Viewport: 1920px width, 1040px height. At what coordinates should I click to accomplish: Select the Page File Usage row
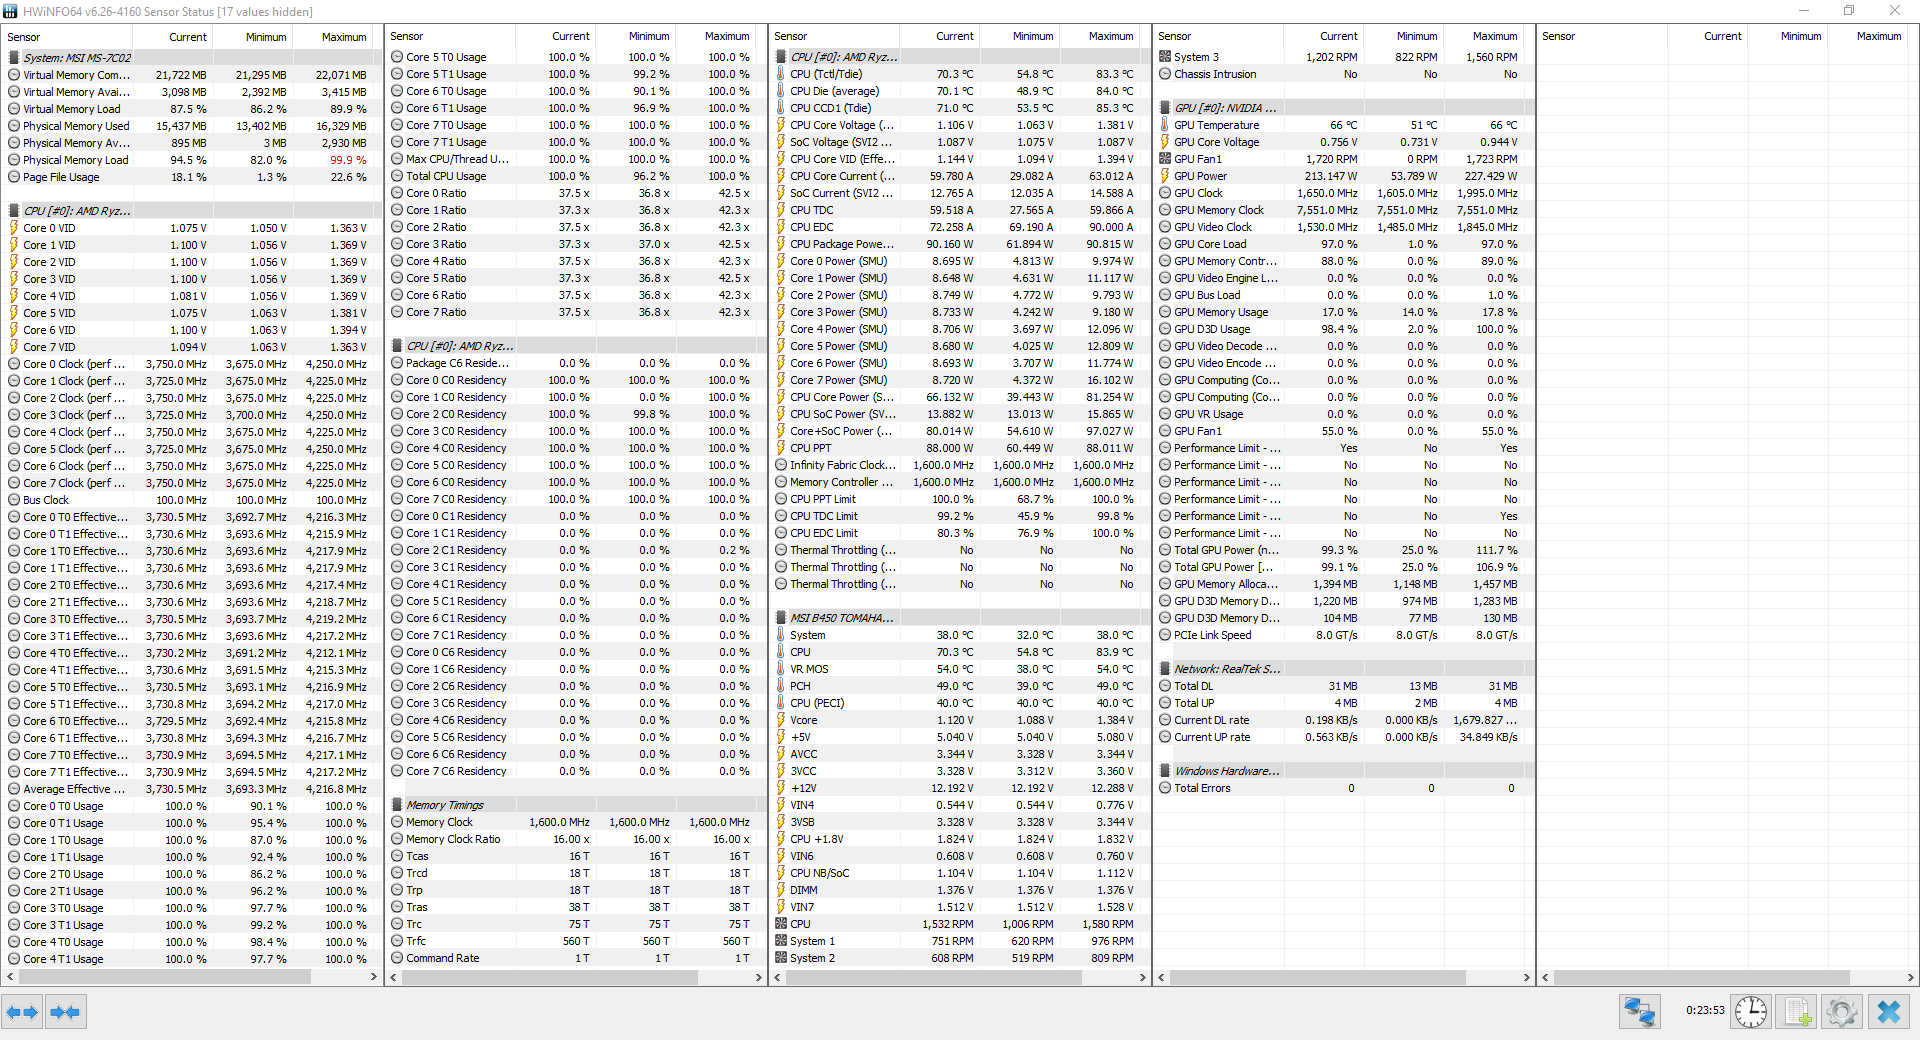tap(194, 177)
